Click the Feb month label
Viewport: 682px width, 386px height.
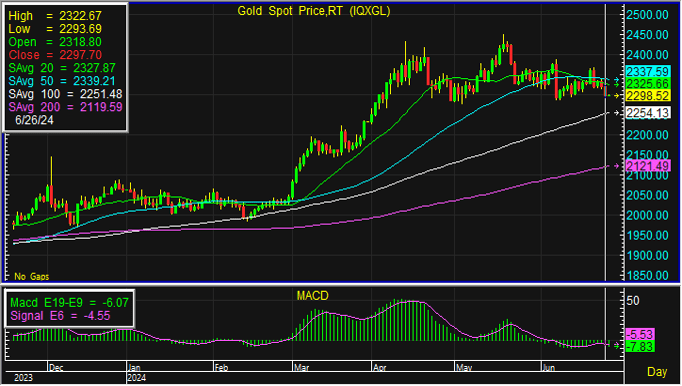[221, 368]
